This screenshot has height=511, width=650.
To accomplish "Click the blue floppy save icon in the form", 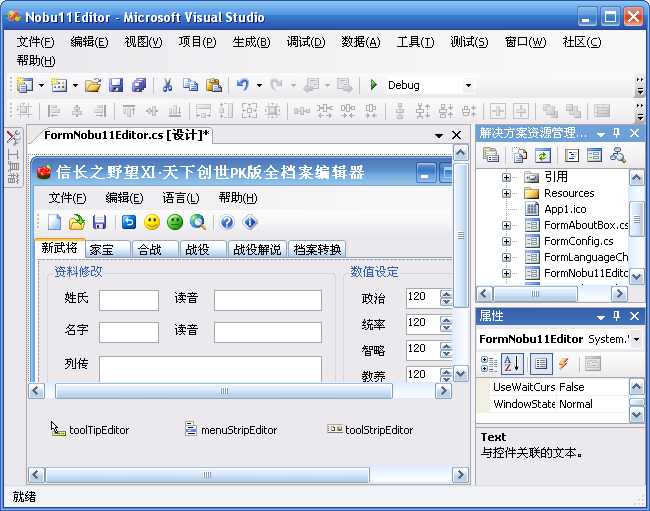I will [x=99, y=223].
